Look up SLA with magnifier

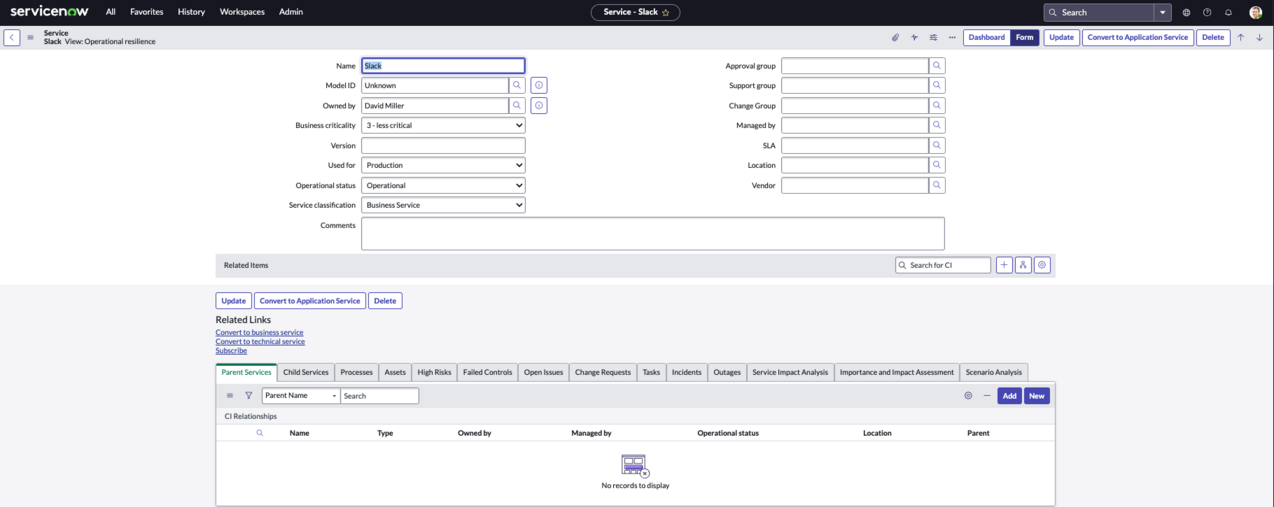tap(937, 145)
